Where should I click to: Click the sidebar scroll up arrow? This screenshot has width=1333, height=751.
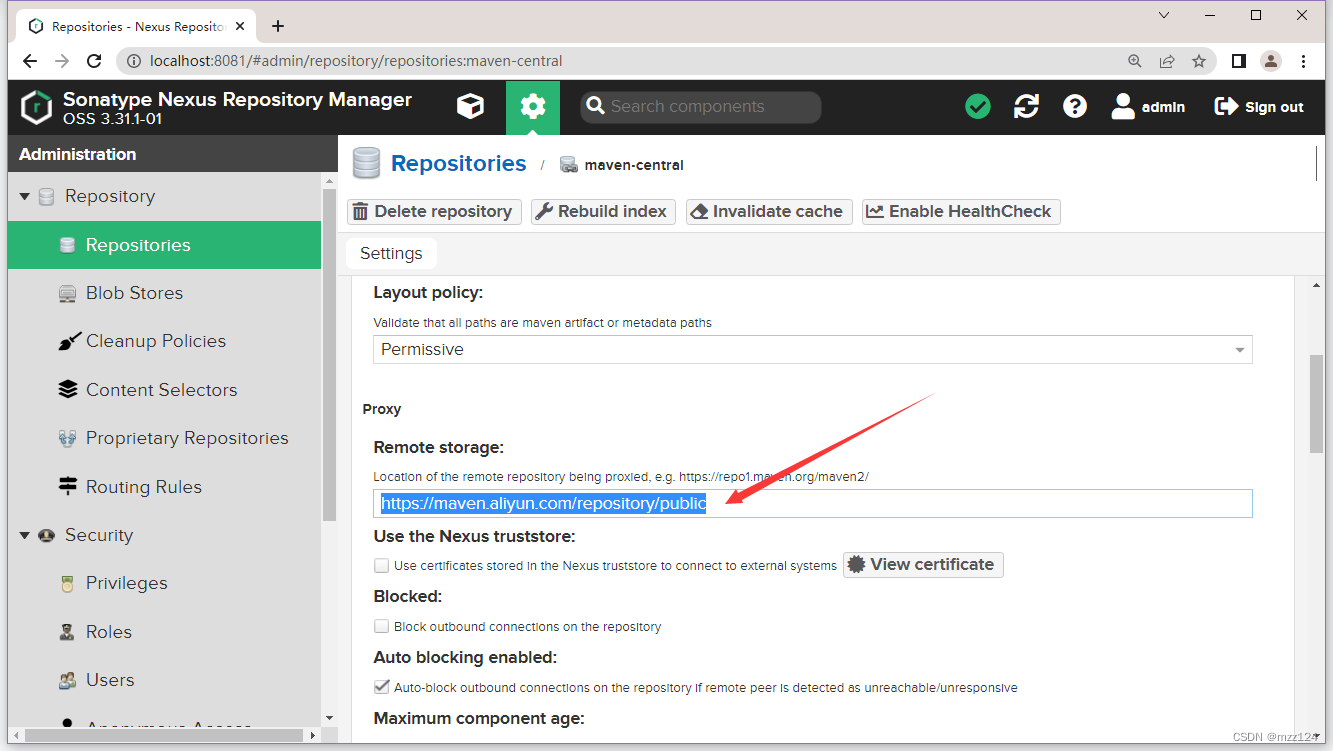(x=330, y=180)
